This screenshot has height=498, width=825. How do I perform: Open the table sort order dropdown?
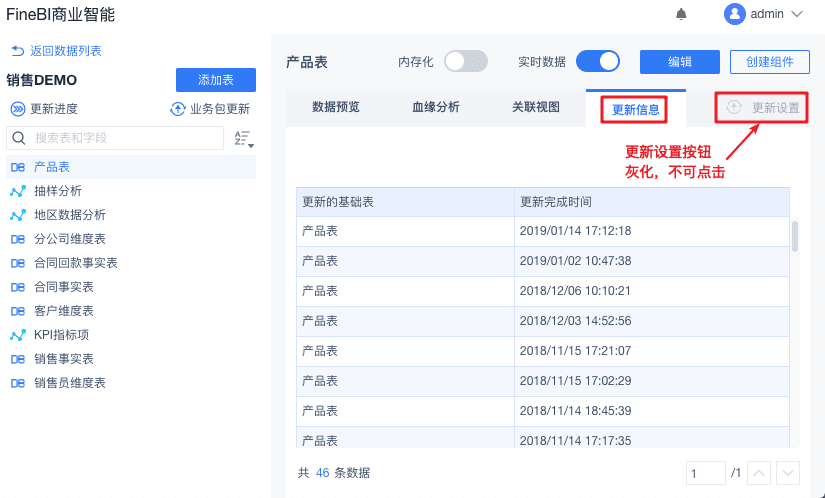pyautogui.click(x=243, y=139)
